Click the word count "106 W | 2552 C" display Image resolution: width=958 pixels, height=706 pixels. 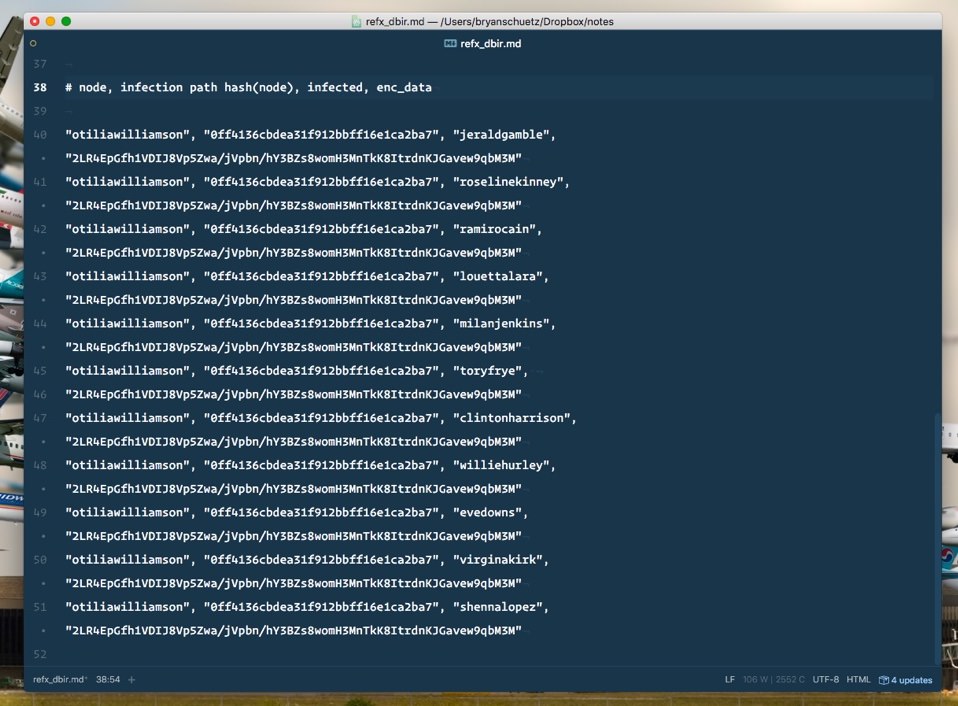point(773,679)
